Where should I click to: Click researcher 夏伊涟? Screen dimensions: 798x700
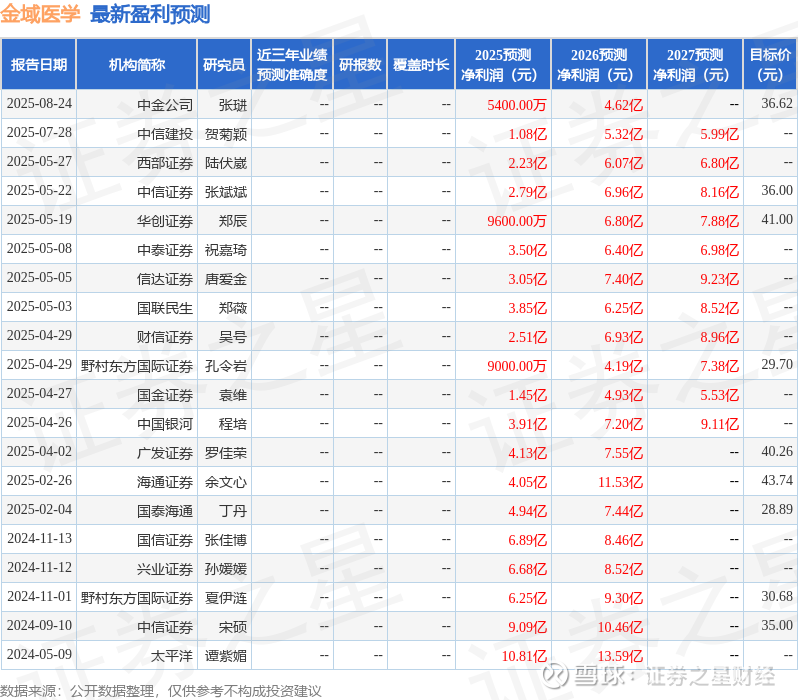(226, 598)
